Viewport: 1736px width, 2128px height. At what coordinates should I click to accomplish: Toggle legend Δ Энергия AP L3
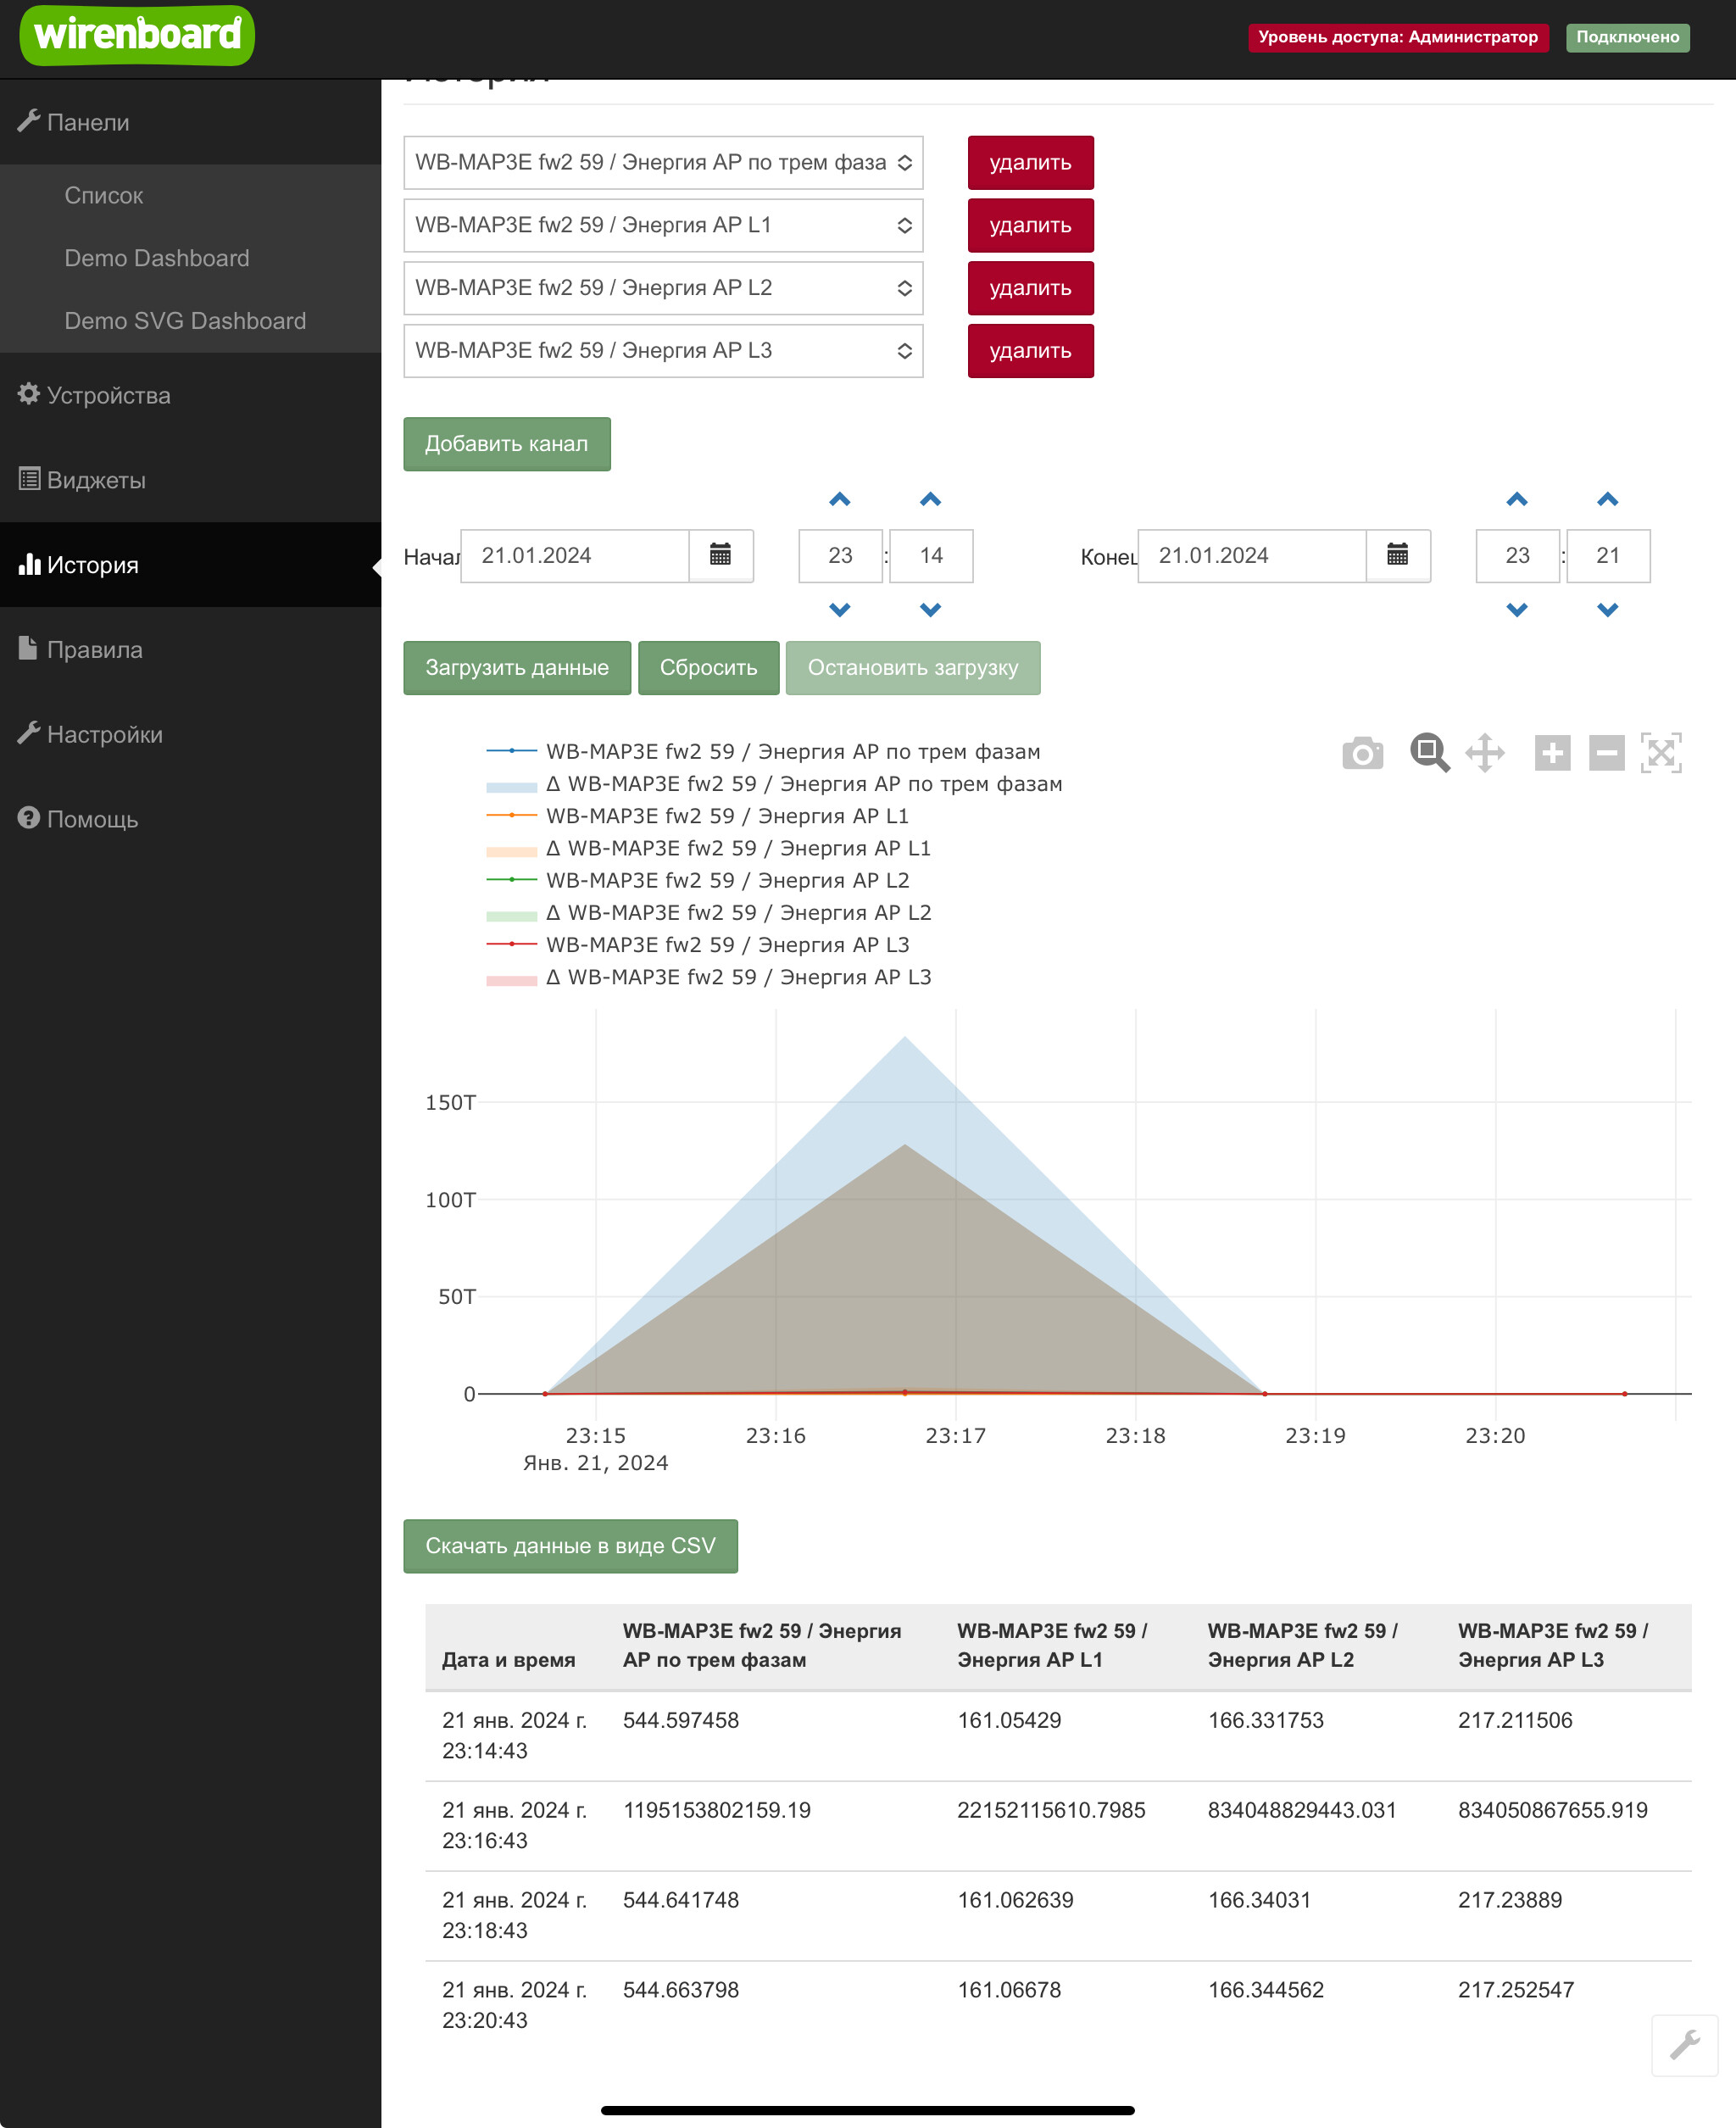point(708,977)
